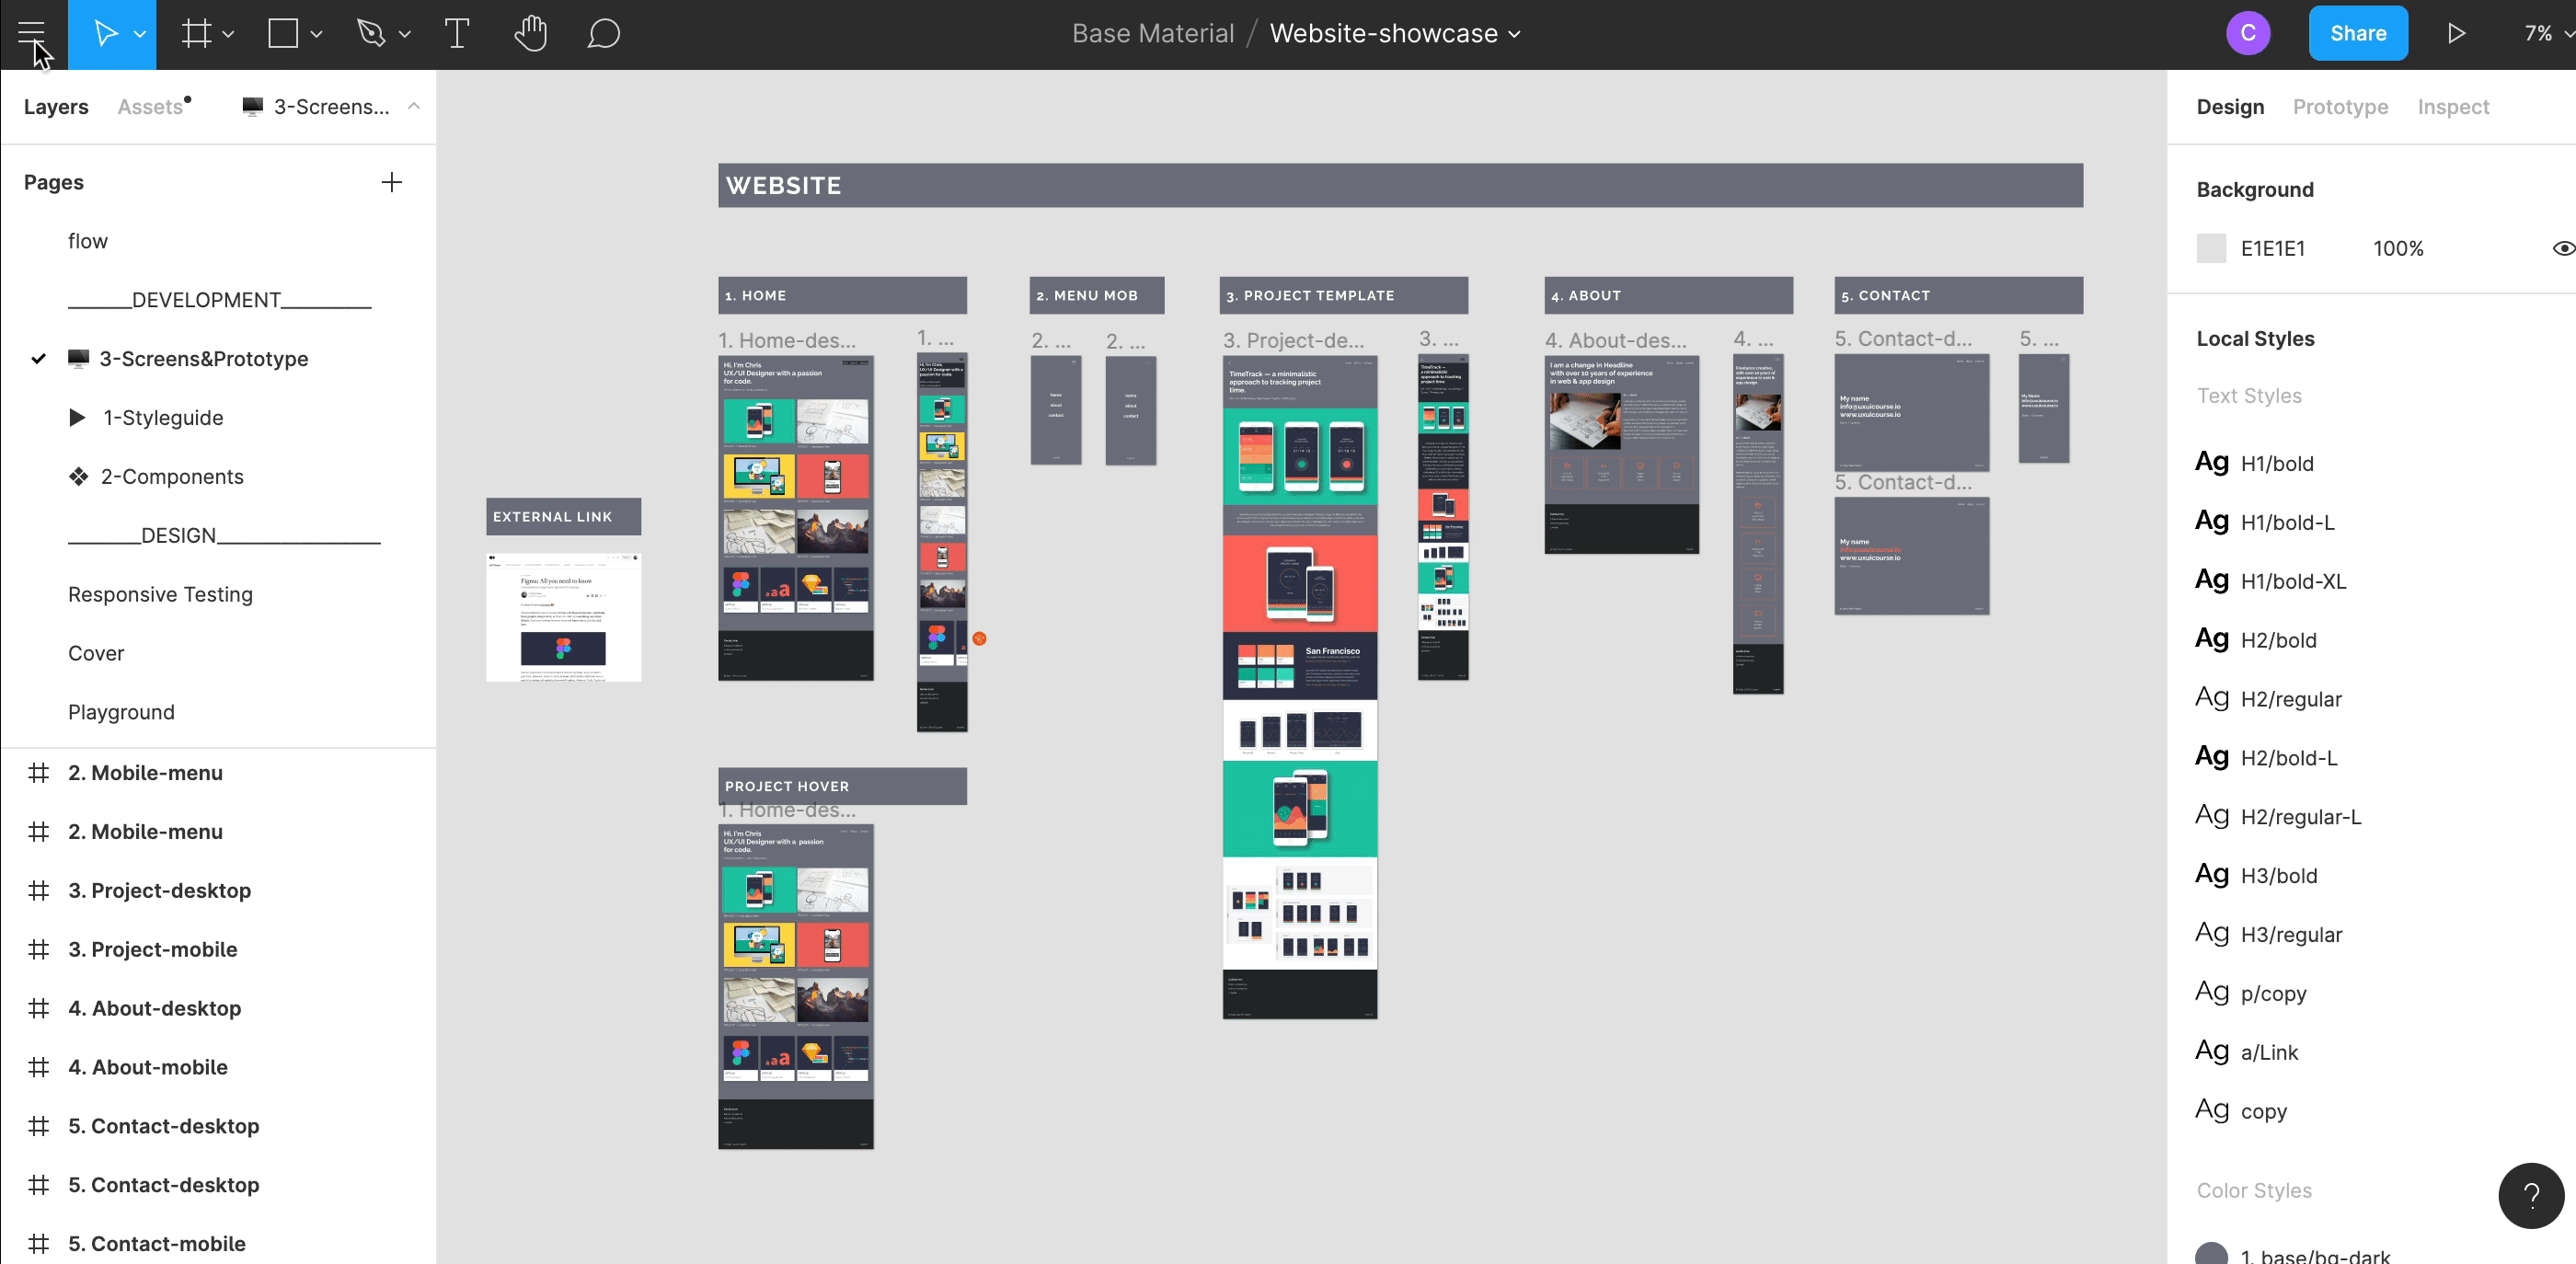Click the Add new page button
Viewport: 2576px width, 1264px height.
point(395,181)
